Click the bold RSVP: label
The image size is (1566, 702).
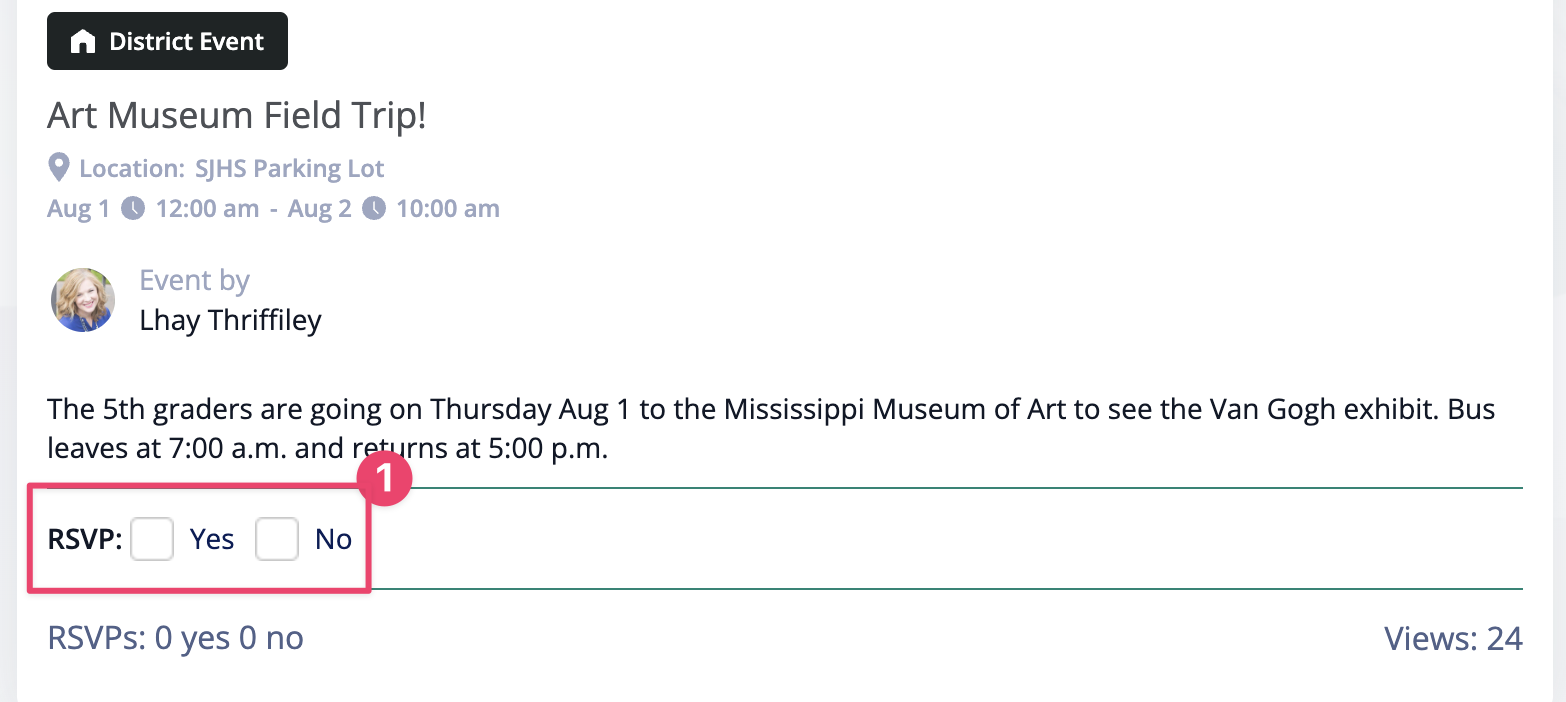pyautogui.click(x=85, y=540)
